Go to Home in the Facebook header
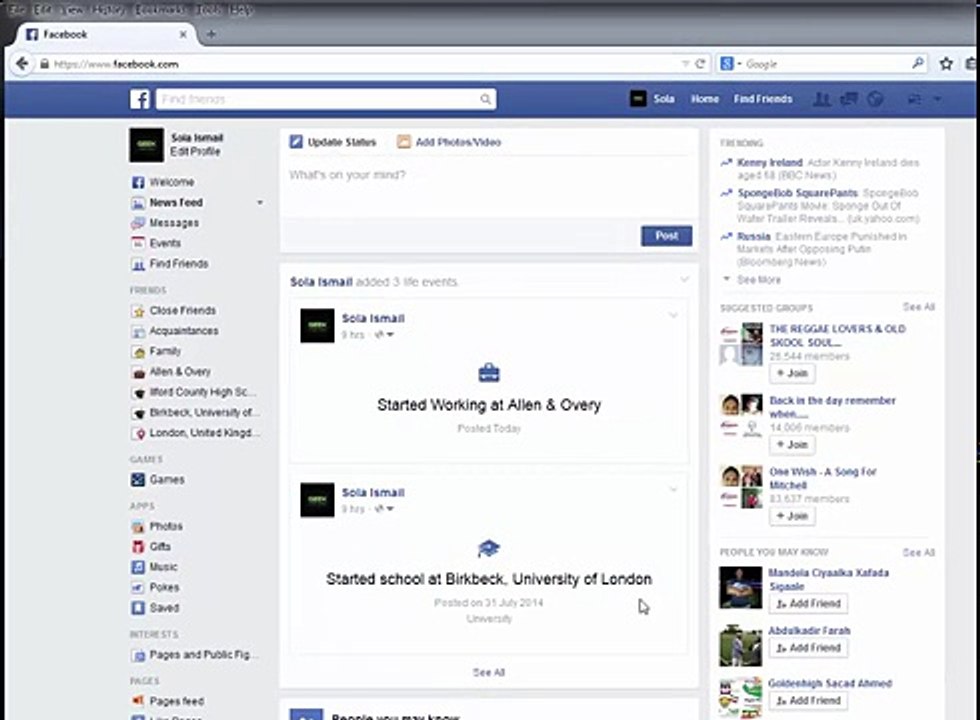The width and height of the screenshot is (980, 720). [x=704, y=99]
